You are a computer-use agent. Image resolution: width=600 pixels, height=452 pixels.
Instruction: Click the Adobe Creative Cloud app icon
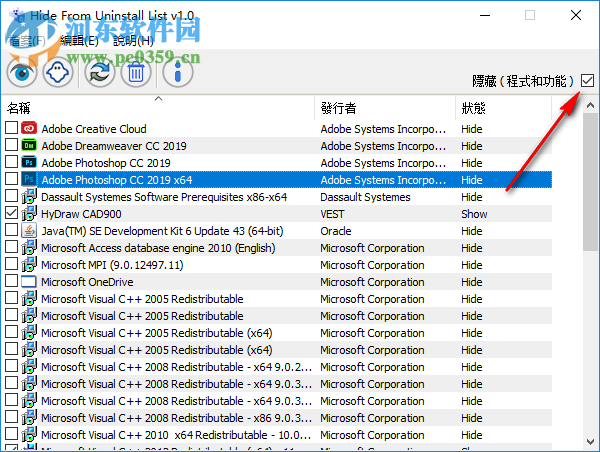pos(29,129)
